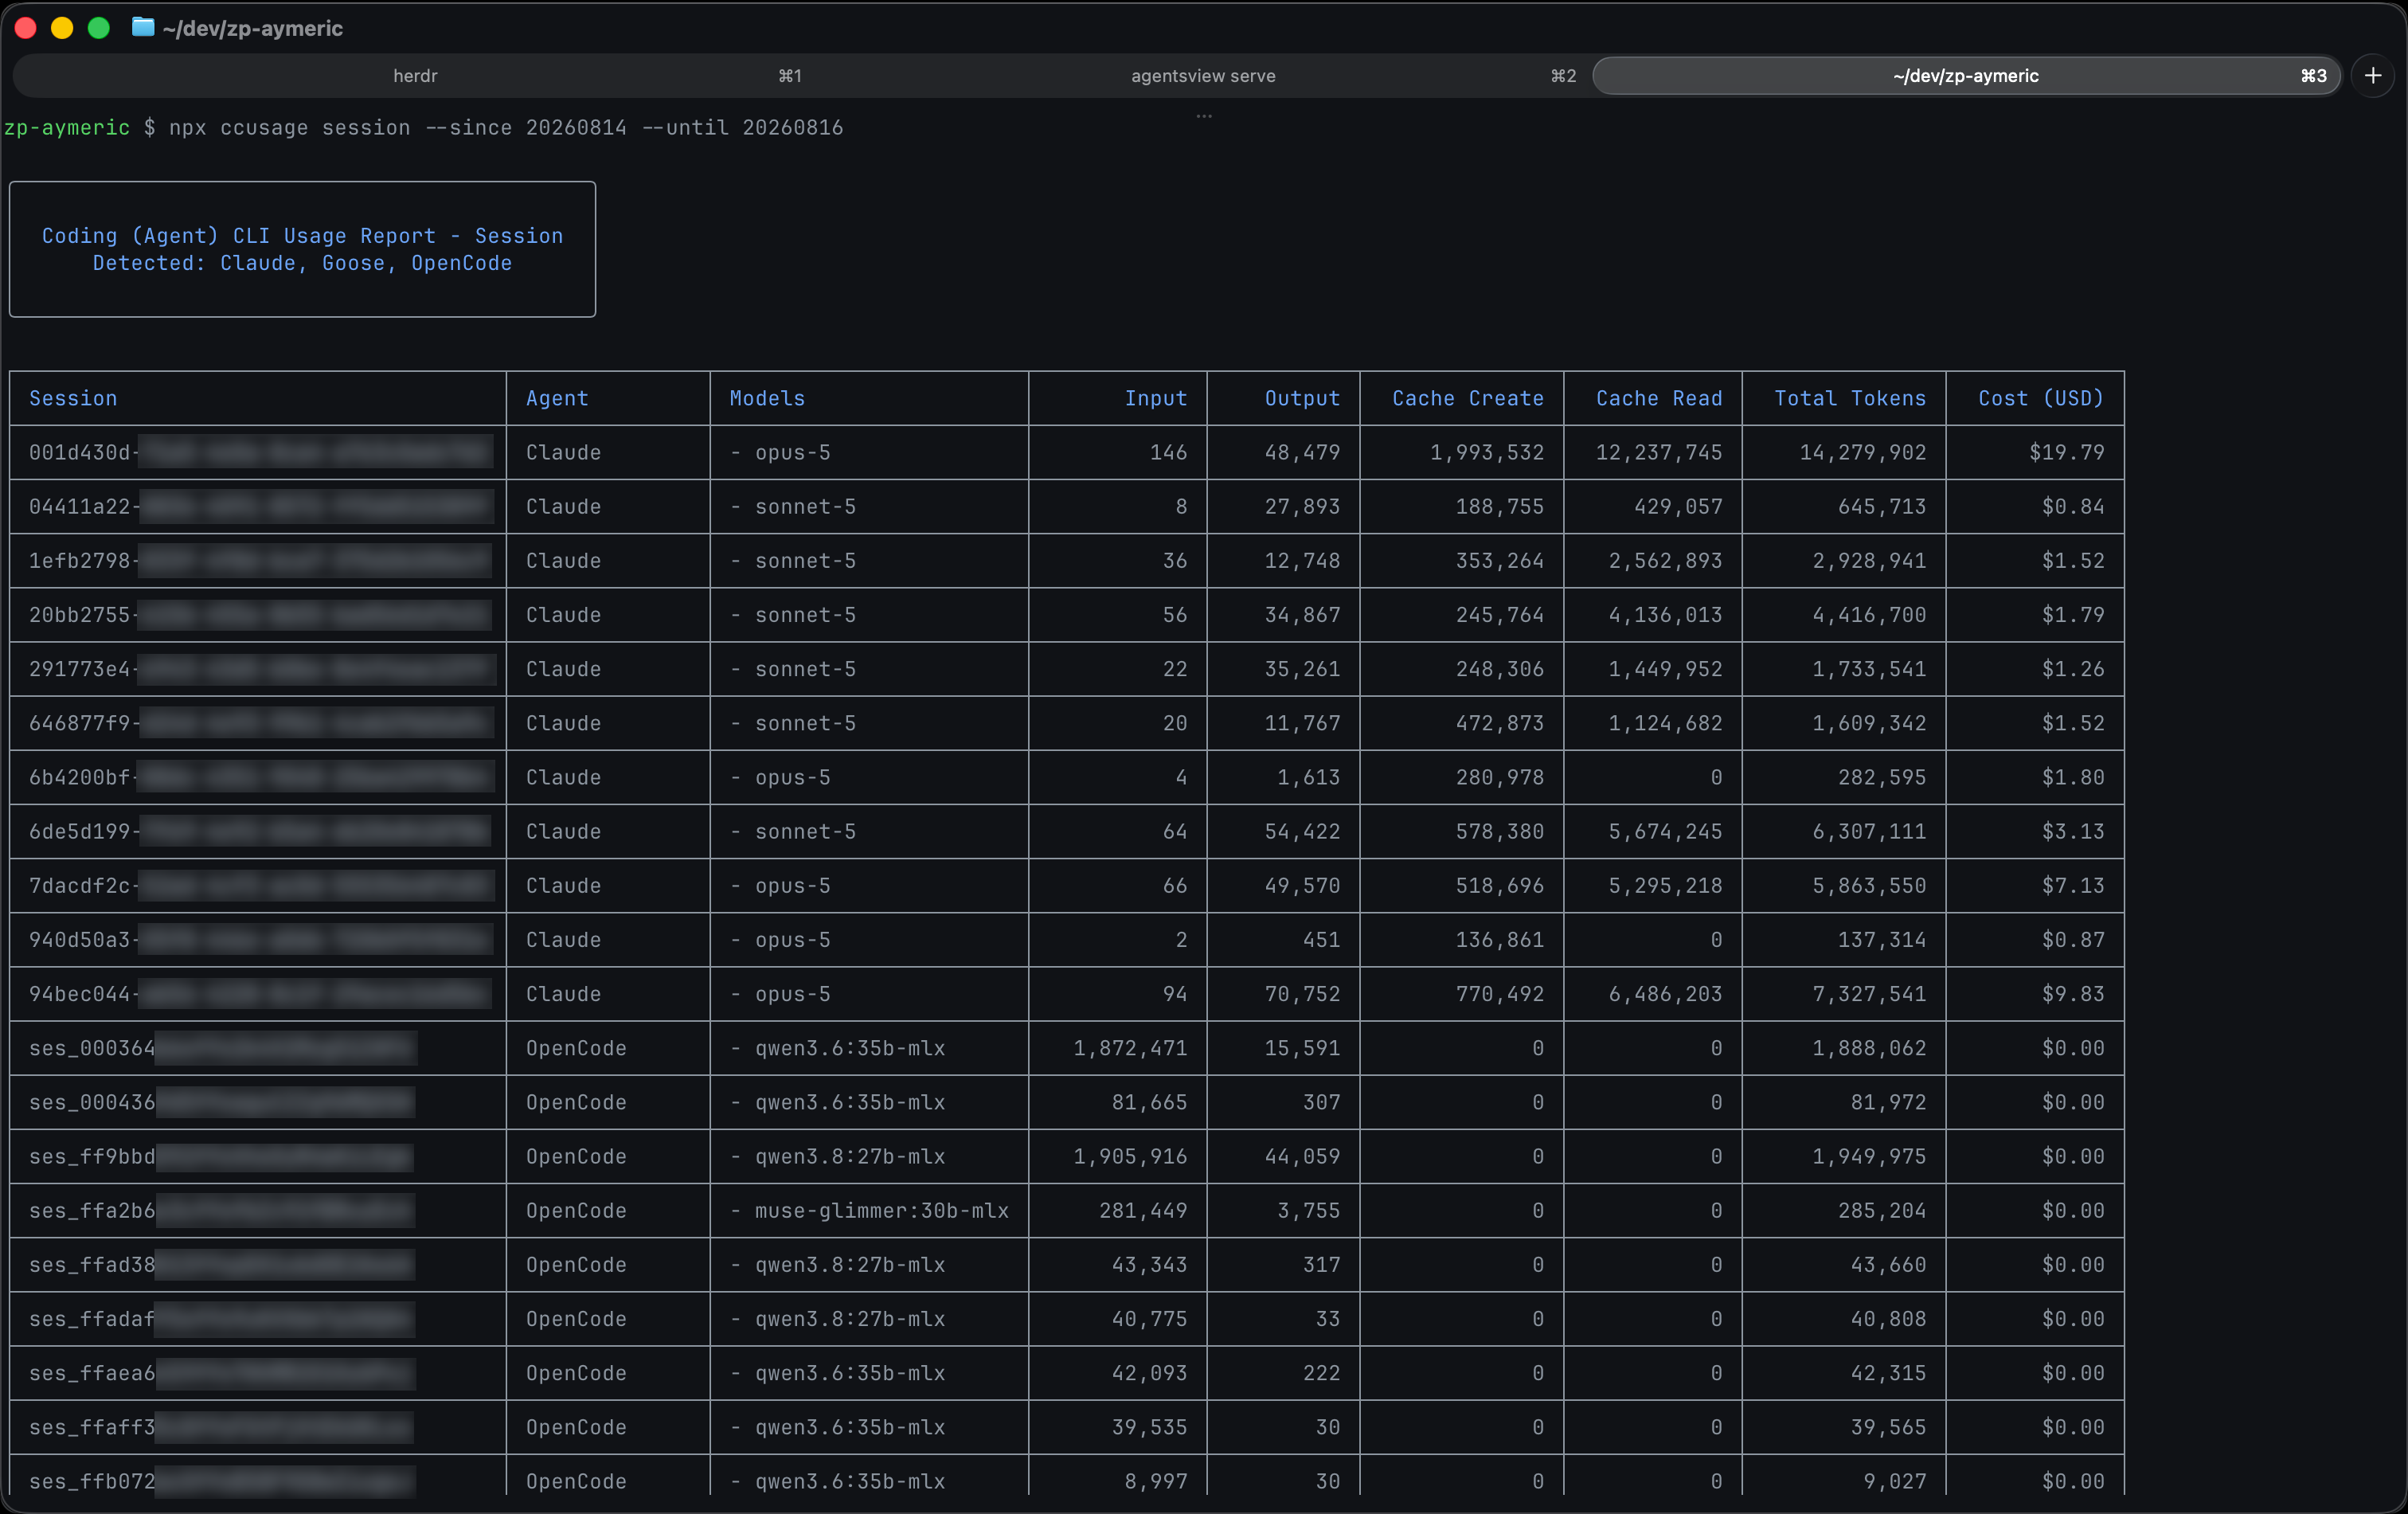Select session ID 646877f9
Image resolution: width=2408 pixels, height=1514 pixels.
79,723
